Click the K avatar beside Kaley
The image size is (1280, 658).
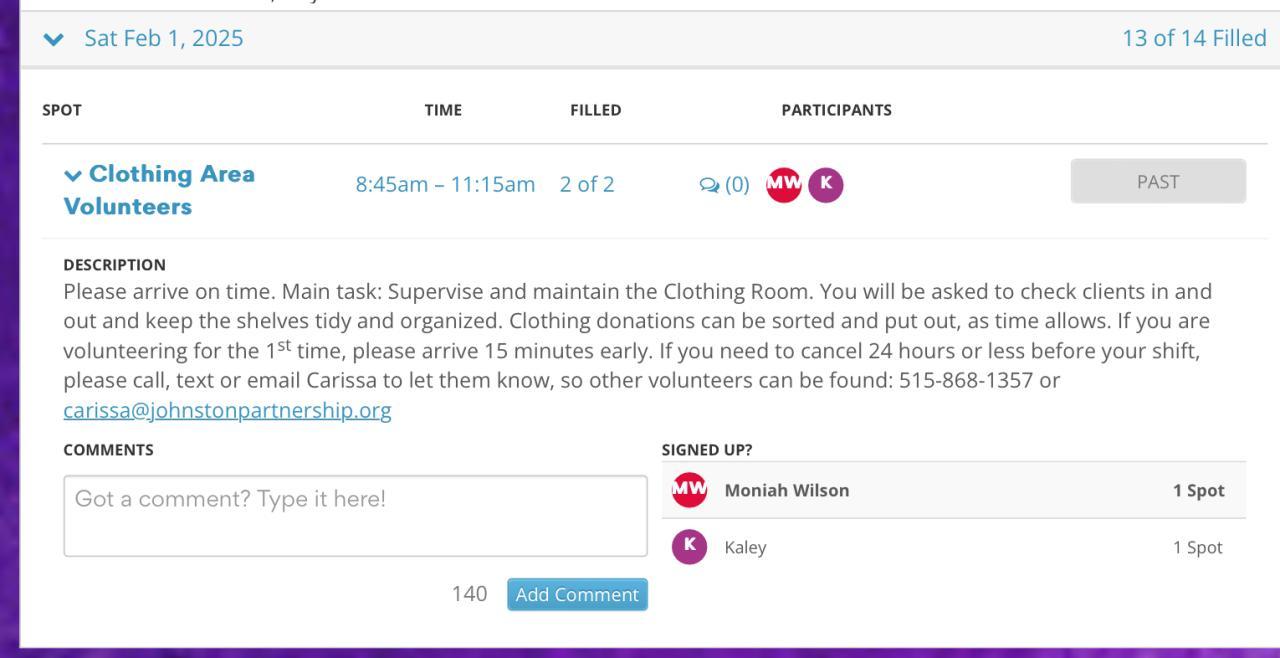[689, 547]
